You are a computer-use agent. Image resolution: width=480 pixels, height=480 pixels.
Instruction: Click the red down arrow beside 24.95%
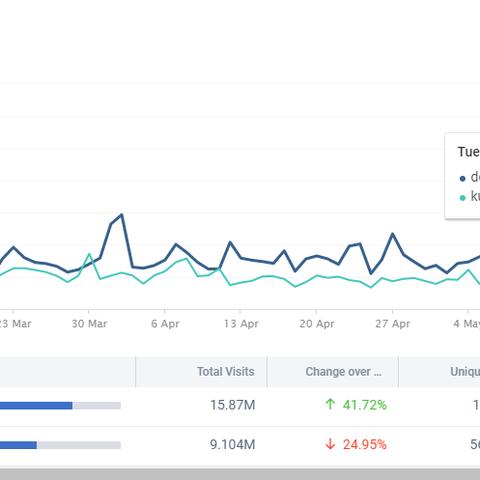coord(330,444)
